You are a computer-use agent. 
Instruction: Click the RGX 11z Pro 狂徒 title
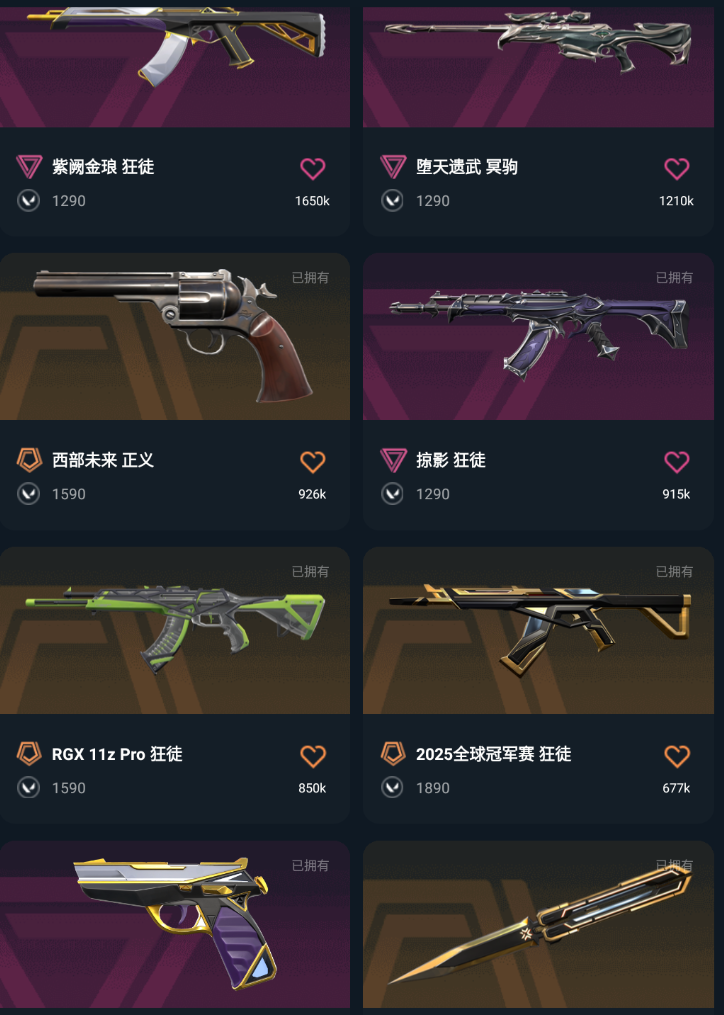click(x=117, y=754)
